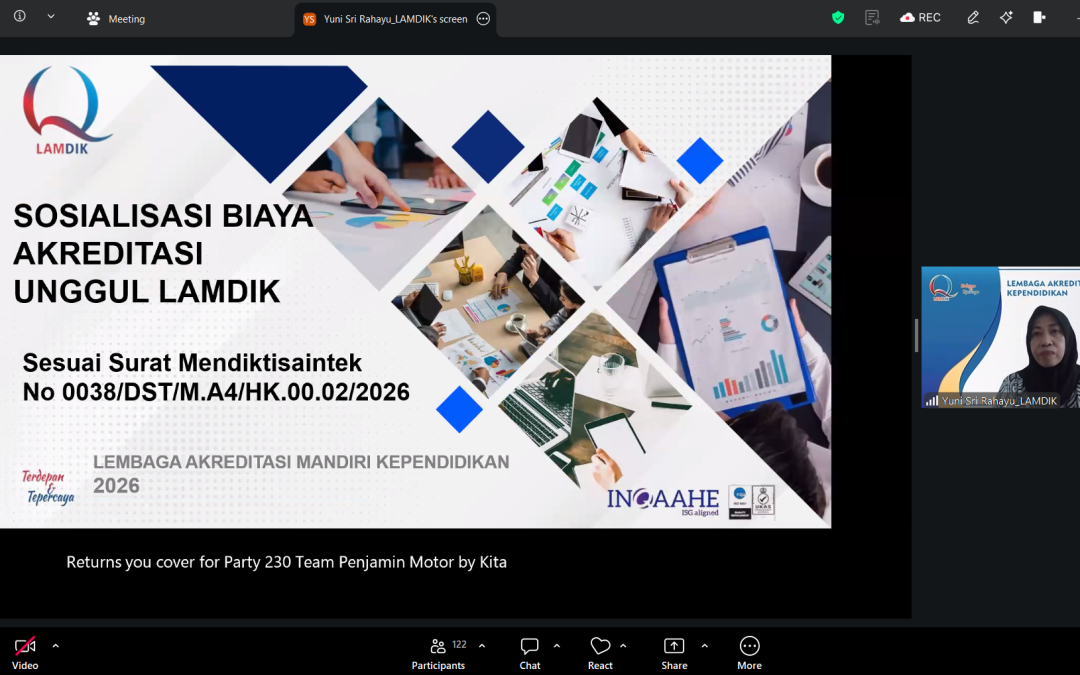Grab the divider handle beside the video panel
1080x675 pixels.
916,336
